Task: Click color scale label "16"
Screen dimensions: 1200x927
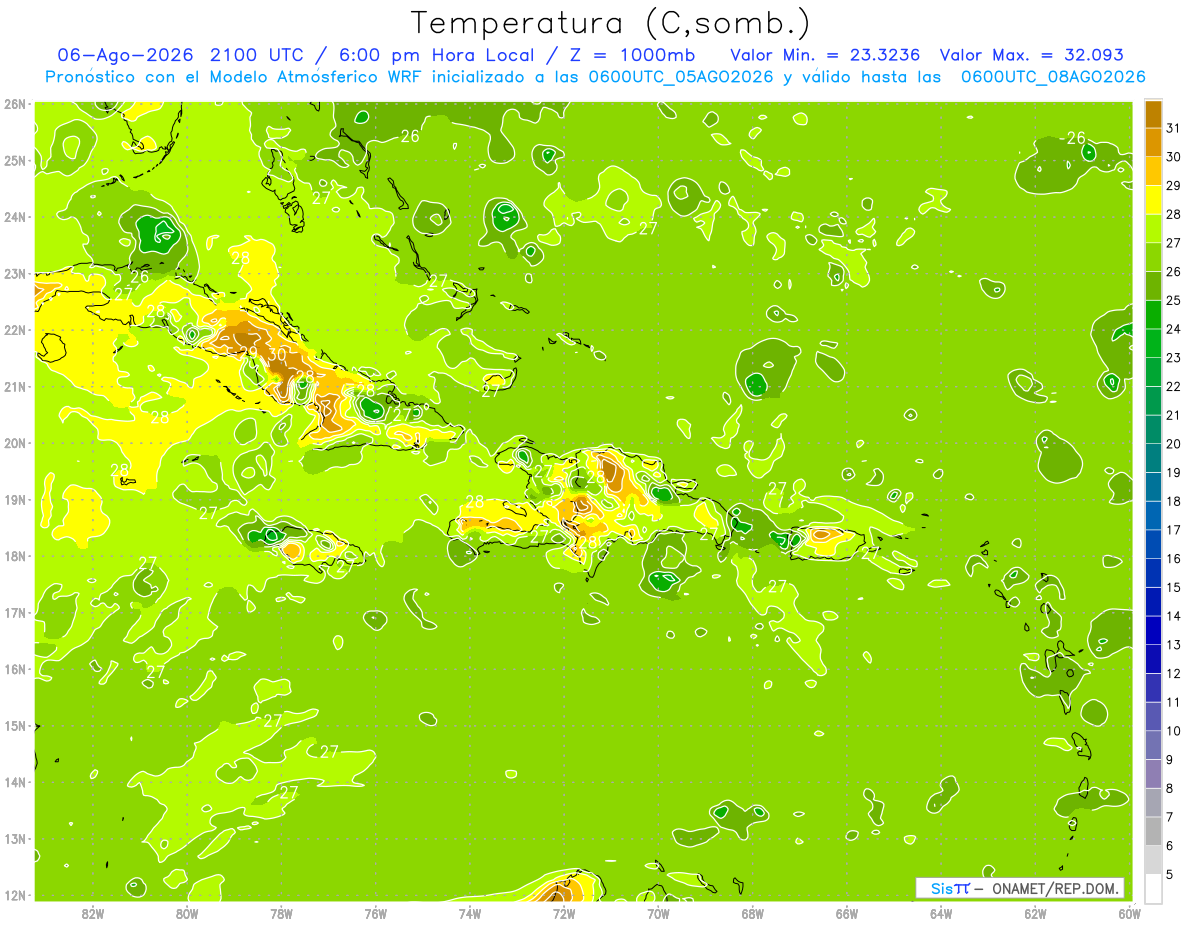Action: tap(1174, 559)
